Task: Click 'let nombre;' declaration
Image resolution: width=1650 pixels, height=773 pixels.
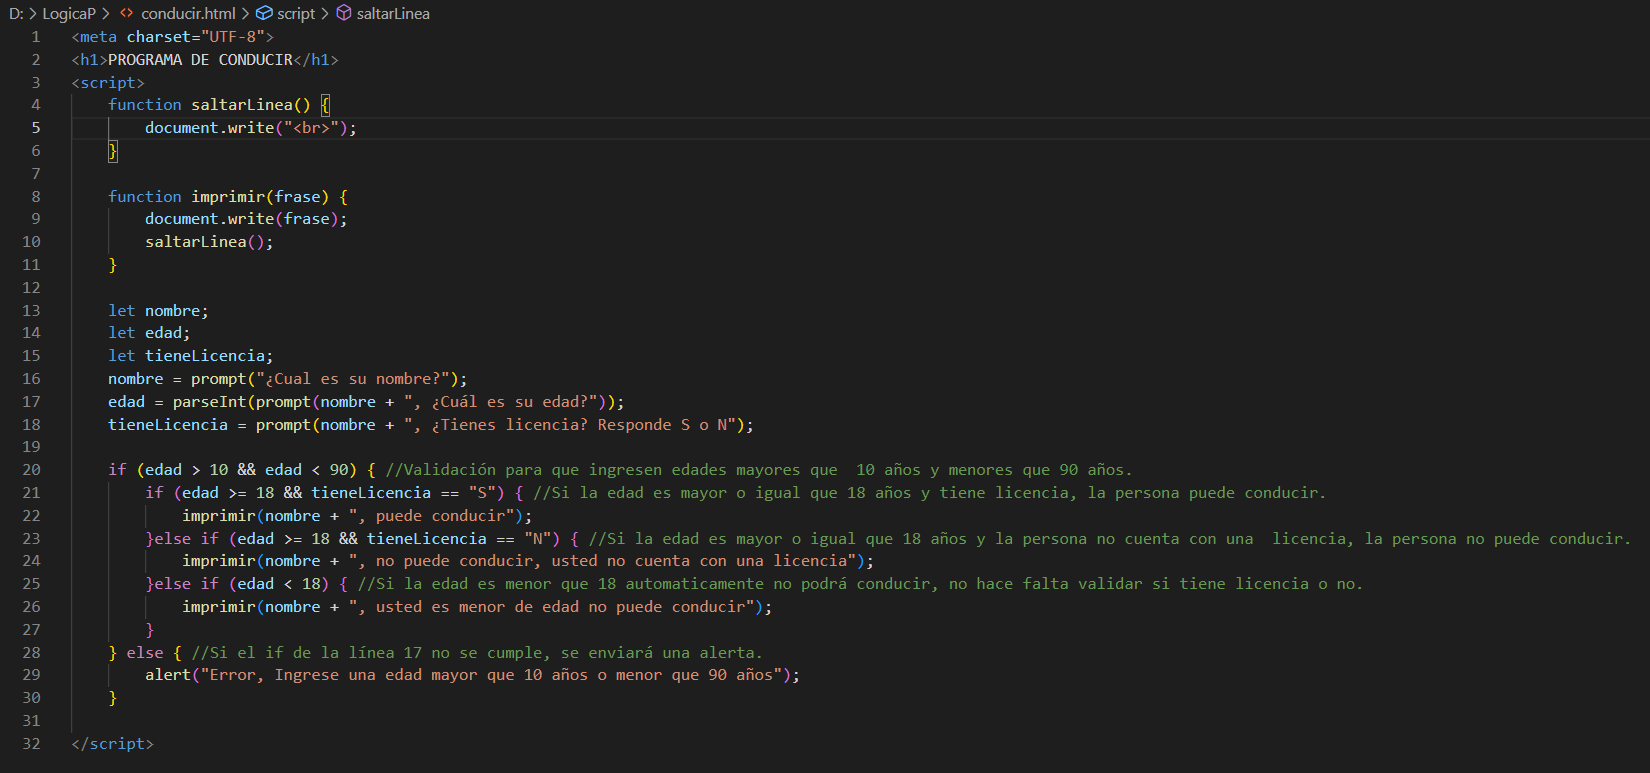Action: click(x=158, y=311)
